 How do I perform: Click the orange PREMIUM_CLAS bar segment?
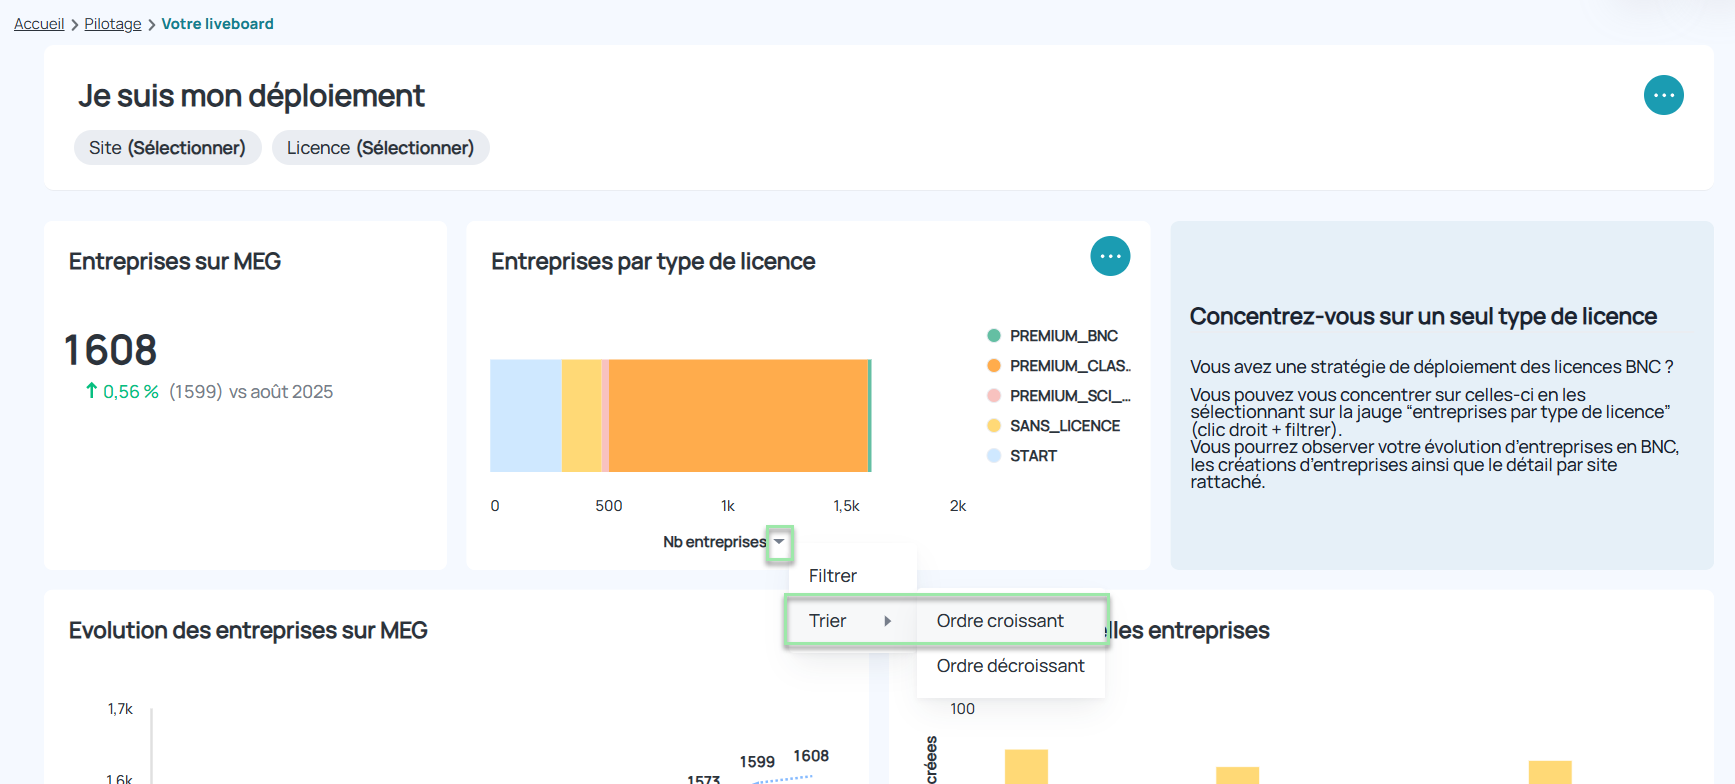click(x=739, y=416)
